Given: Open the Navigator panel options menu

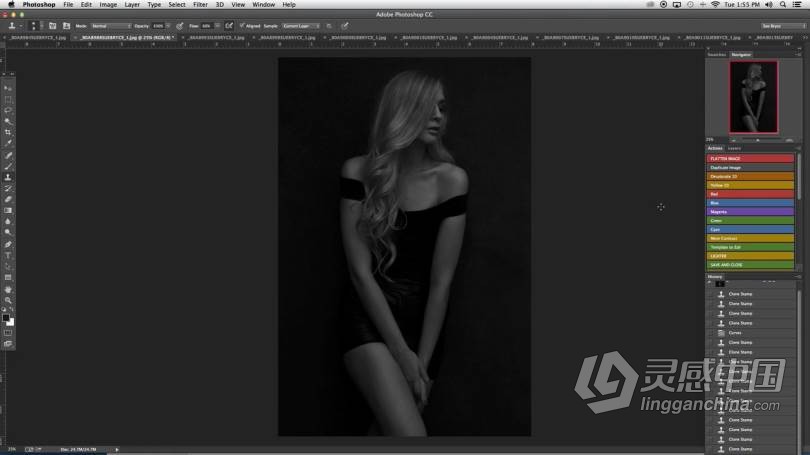Looking at the screenshot, I should tap(798, 54).
